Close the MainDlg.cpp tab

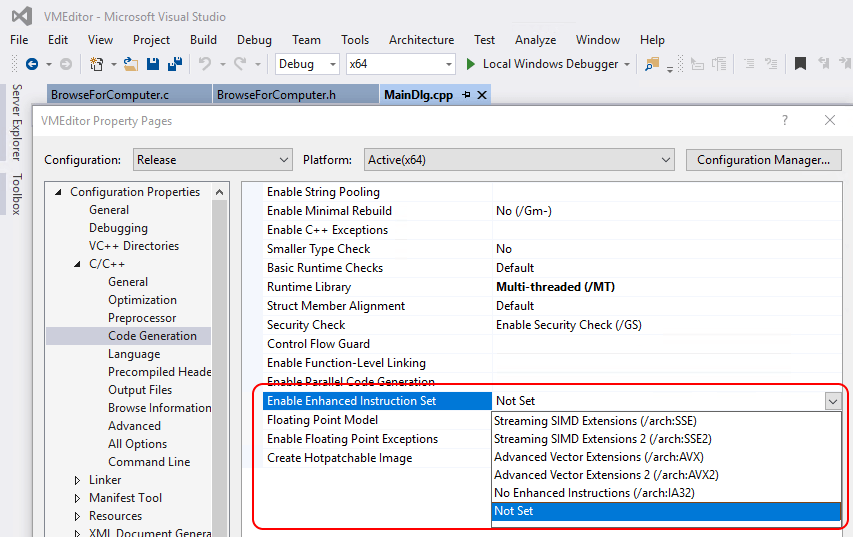(x=481, y=95)
